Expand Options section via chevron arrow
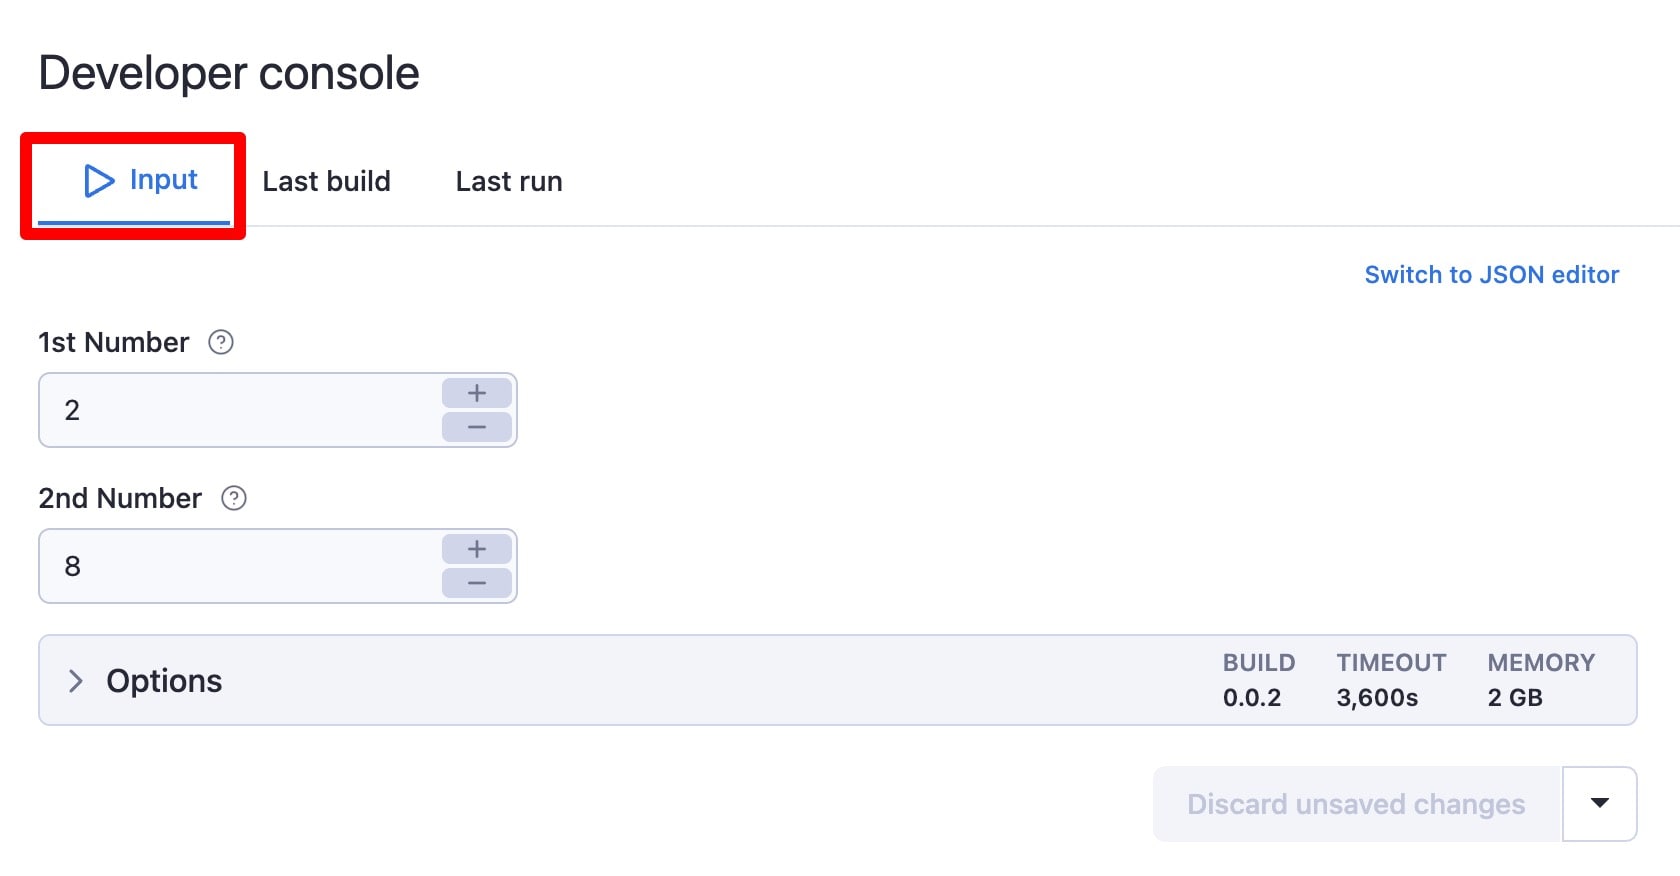The height and width of the screenshot is (876, 1680). [x=75, y=681]
